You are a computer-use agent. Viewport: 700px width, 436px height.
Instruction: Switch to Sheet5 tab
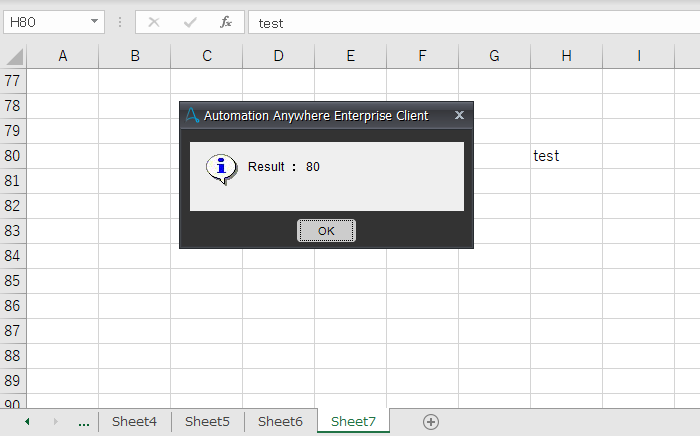[207, 422]
